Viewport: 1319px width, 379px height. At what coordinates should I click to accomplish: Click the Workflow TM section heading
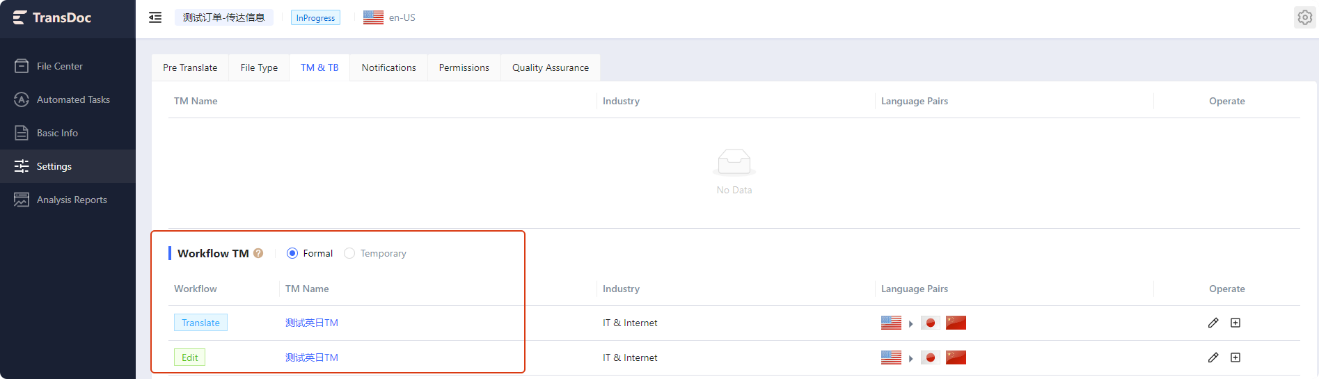(x=213, y=254)
